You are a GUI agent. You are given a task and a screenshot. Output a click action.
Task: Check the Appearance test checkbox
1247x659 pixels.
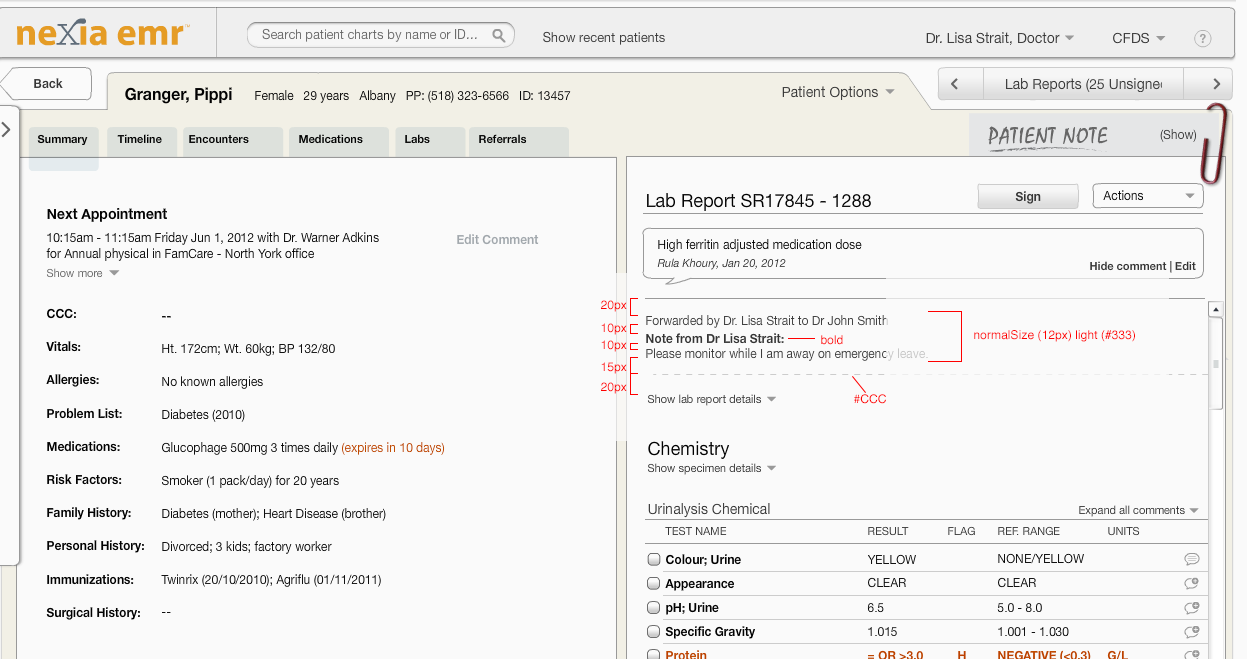654,583
